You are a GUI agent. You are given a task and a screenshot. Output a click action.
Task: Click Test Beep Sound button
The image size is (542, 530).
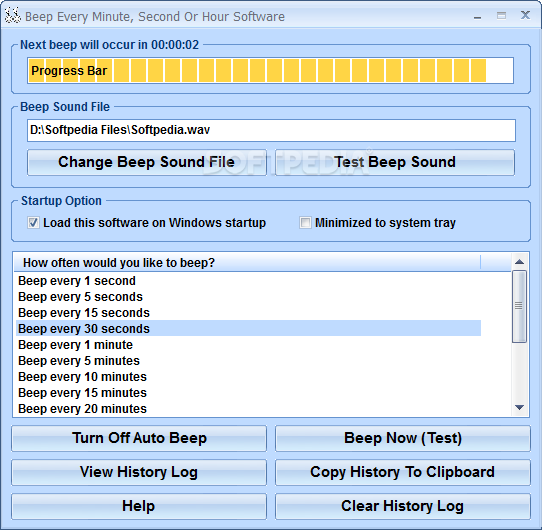(x=395, y=162)
